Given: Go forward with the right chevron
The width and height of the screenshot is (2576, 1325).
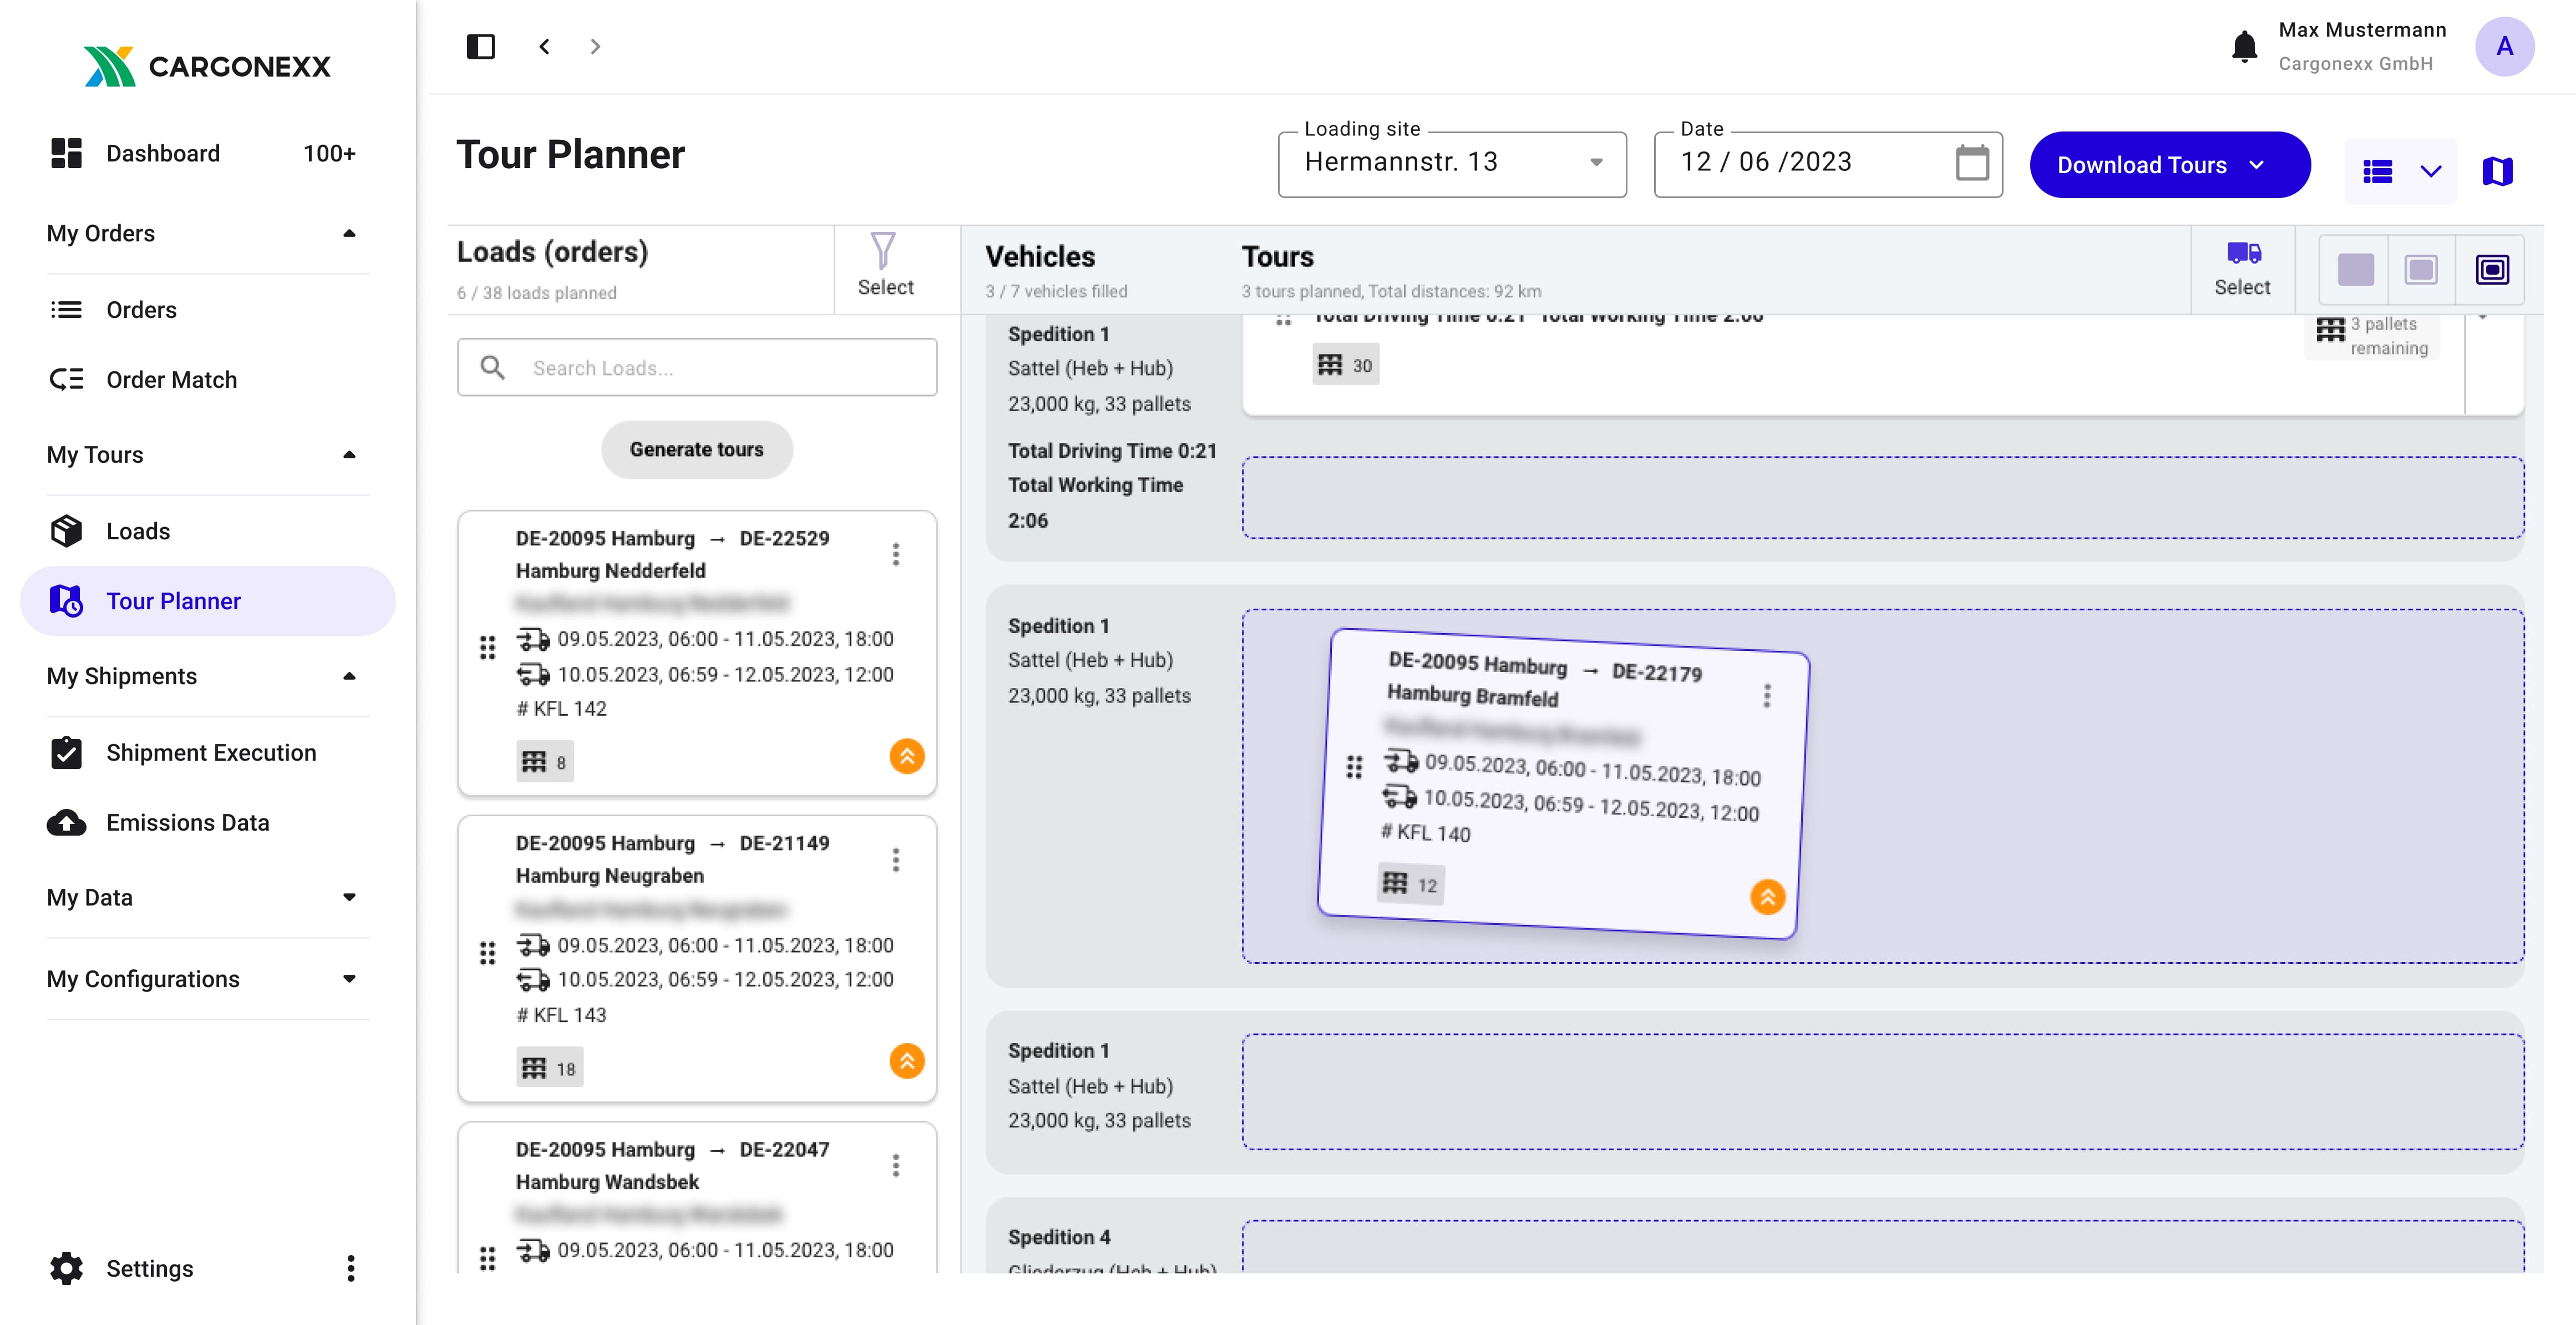Looking at the screenshot, I should pyautogui.click(x=595, y=46).
